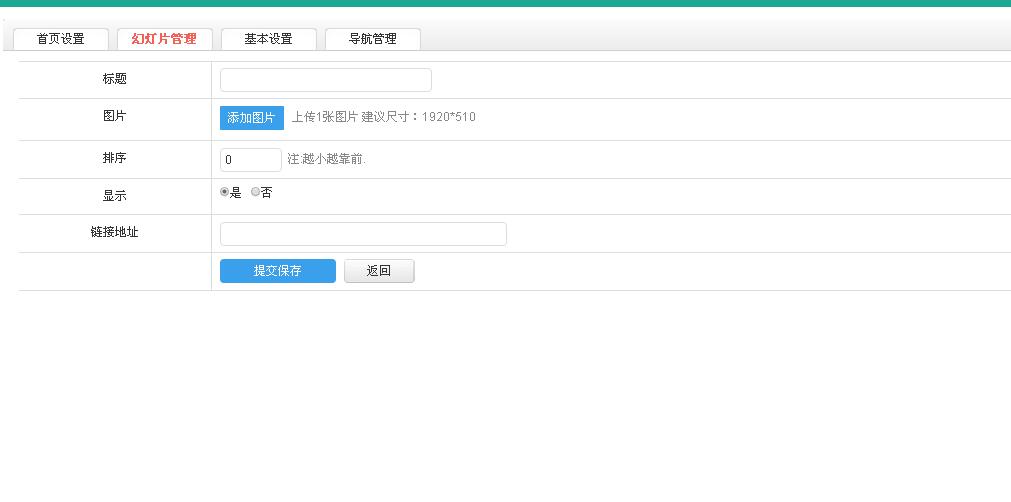Submit the form with 提交保存
This screenshot has width=1011, height=502.
277,271
